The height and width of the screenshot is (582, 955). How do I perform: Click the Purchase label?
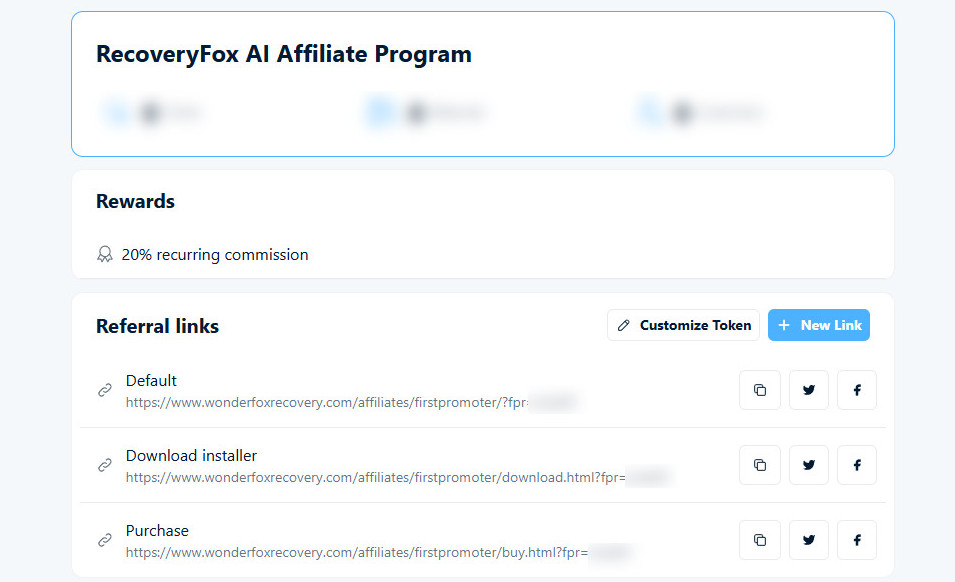coord(157,531)
